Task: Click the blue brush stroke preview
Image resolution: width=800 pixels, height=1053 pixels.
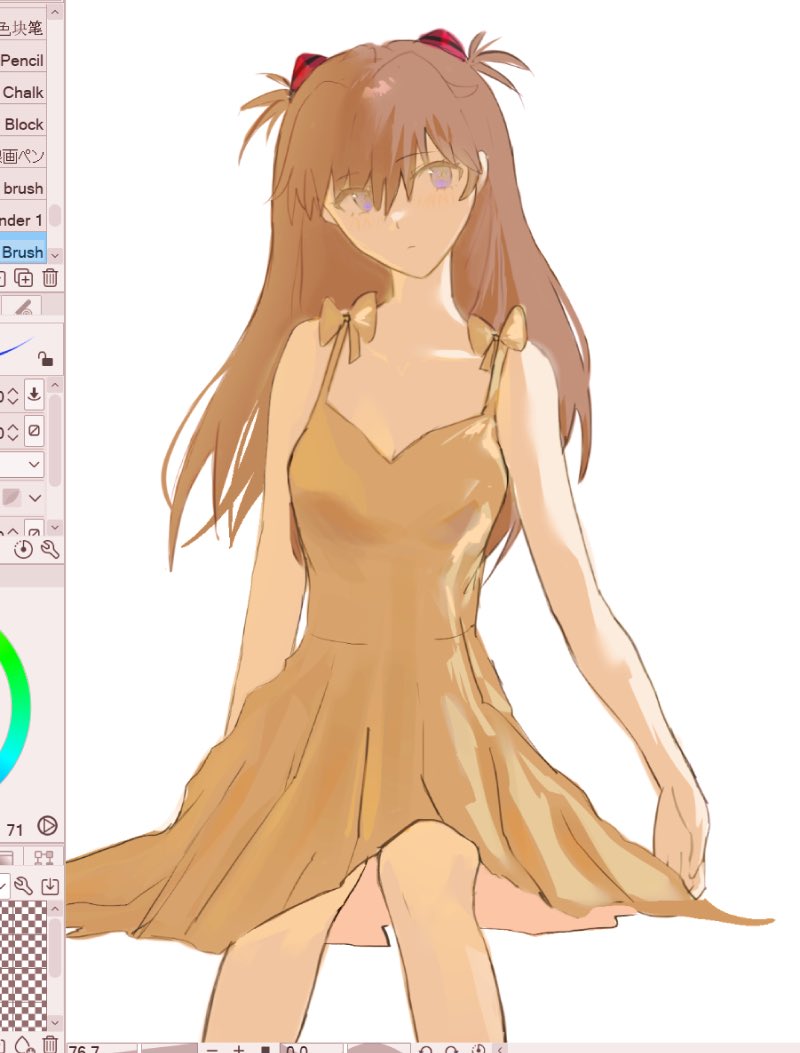Action: click(x=16, y=348)
